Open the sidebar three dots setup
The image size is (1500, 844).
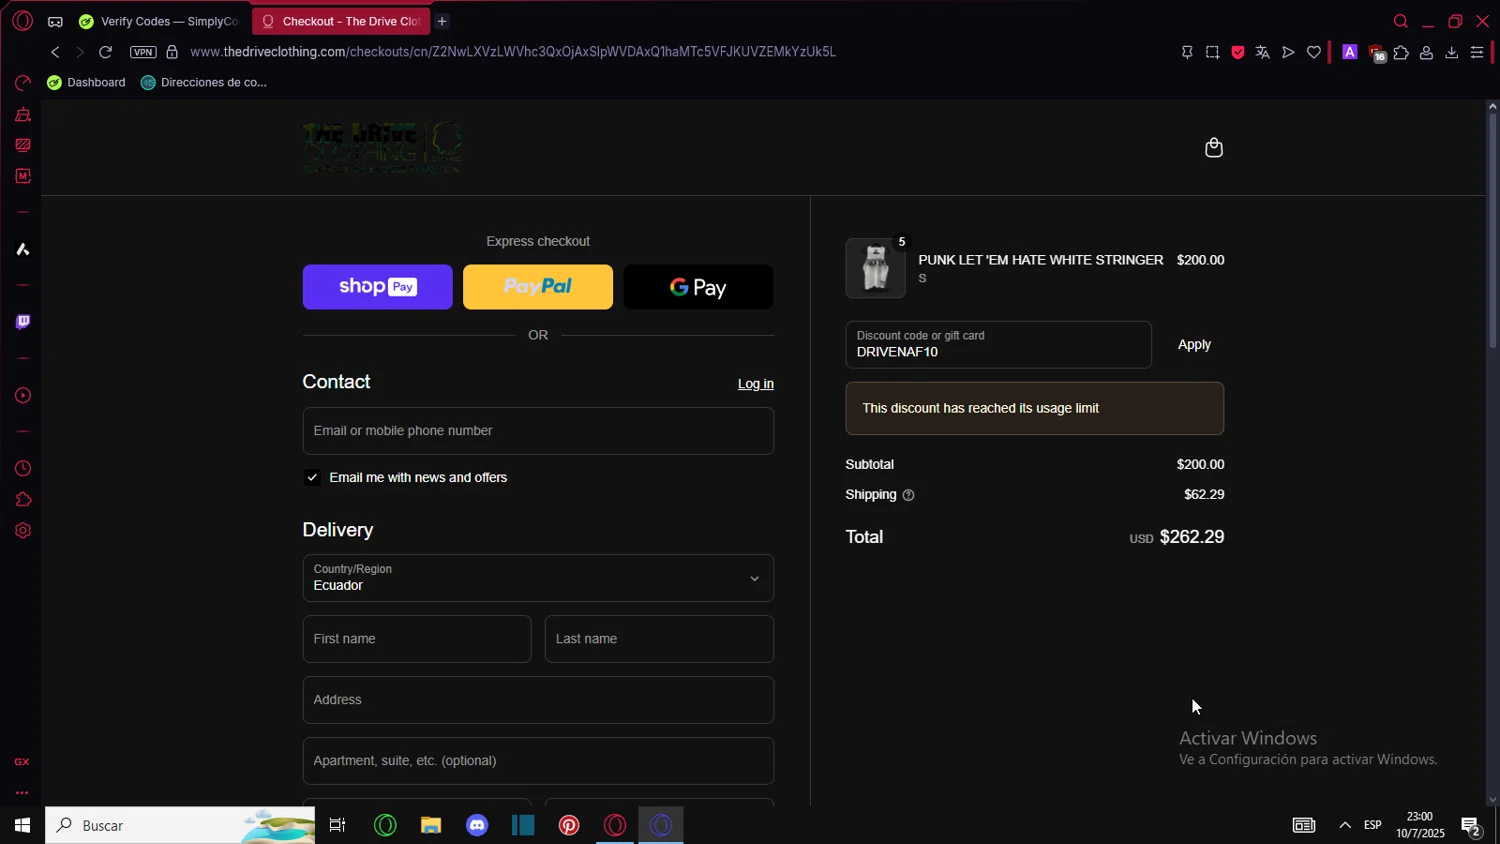click(22, 793)
